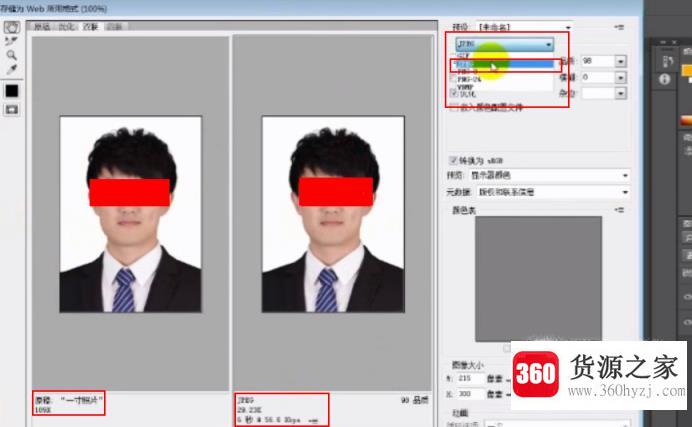
Task: Open the 预设 preset dropdown
Action: tap(524, 27)
